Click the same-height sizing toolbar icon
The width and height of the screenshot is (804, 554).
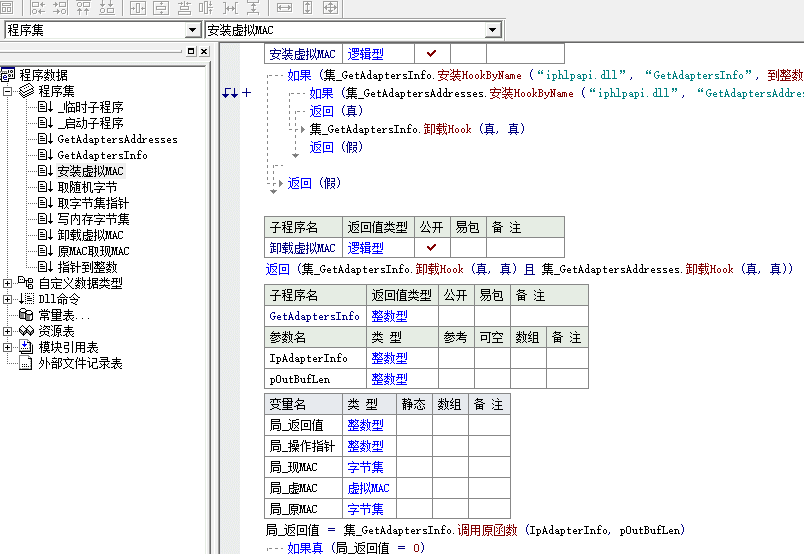coord(307,7)
